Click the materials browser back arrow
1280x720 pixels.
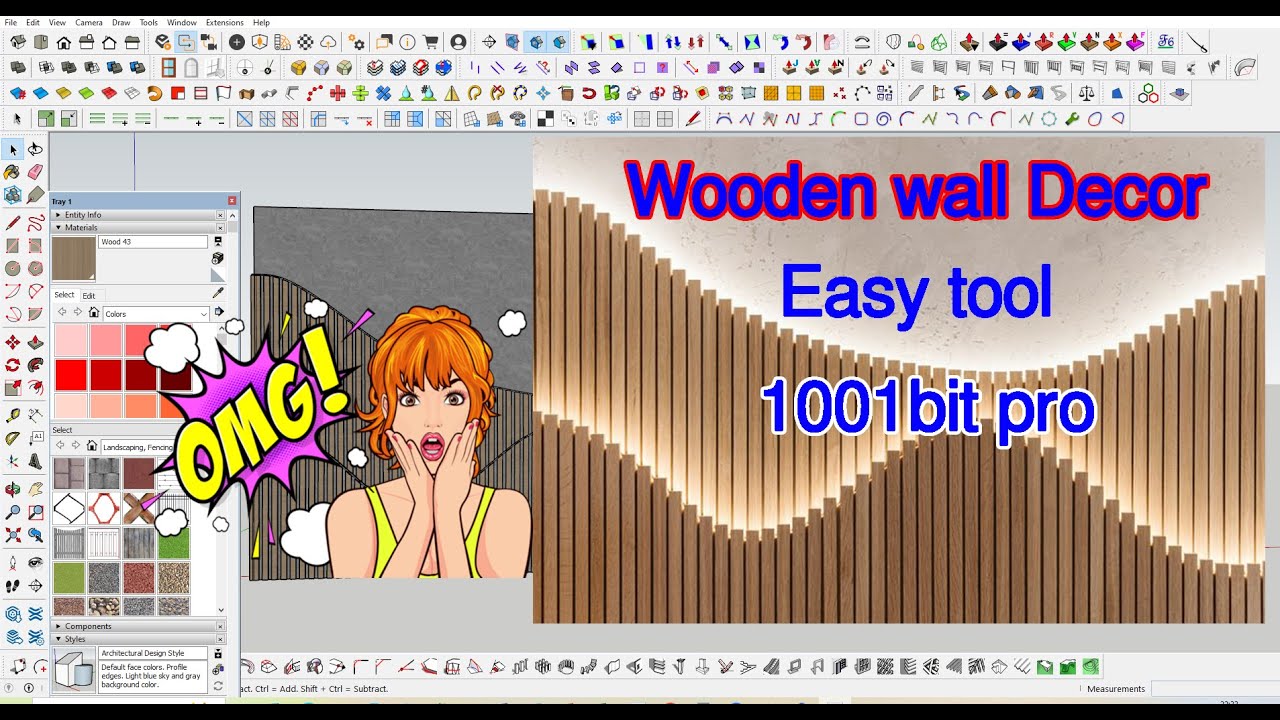pyautogui.click(x=62, y=313)
